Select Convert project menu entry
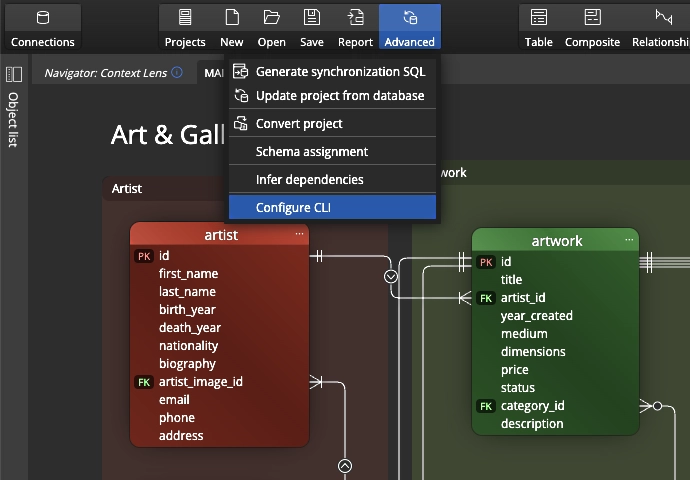 click(332, 124)
